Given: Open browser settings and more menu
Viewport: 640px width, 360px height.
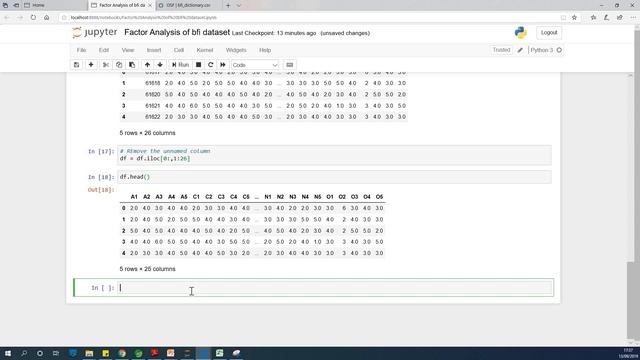Looking at the screenshot, I should click(x=633, y=18).
